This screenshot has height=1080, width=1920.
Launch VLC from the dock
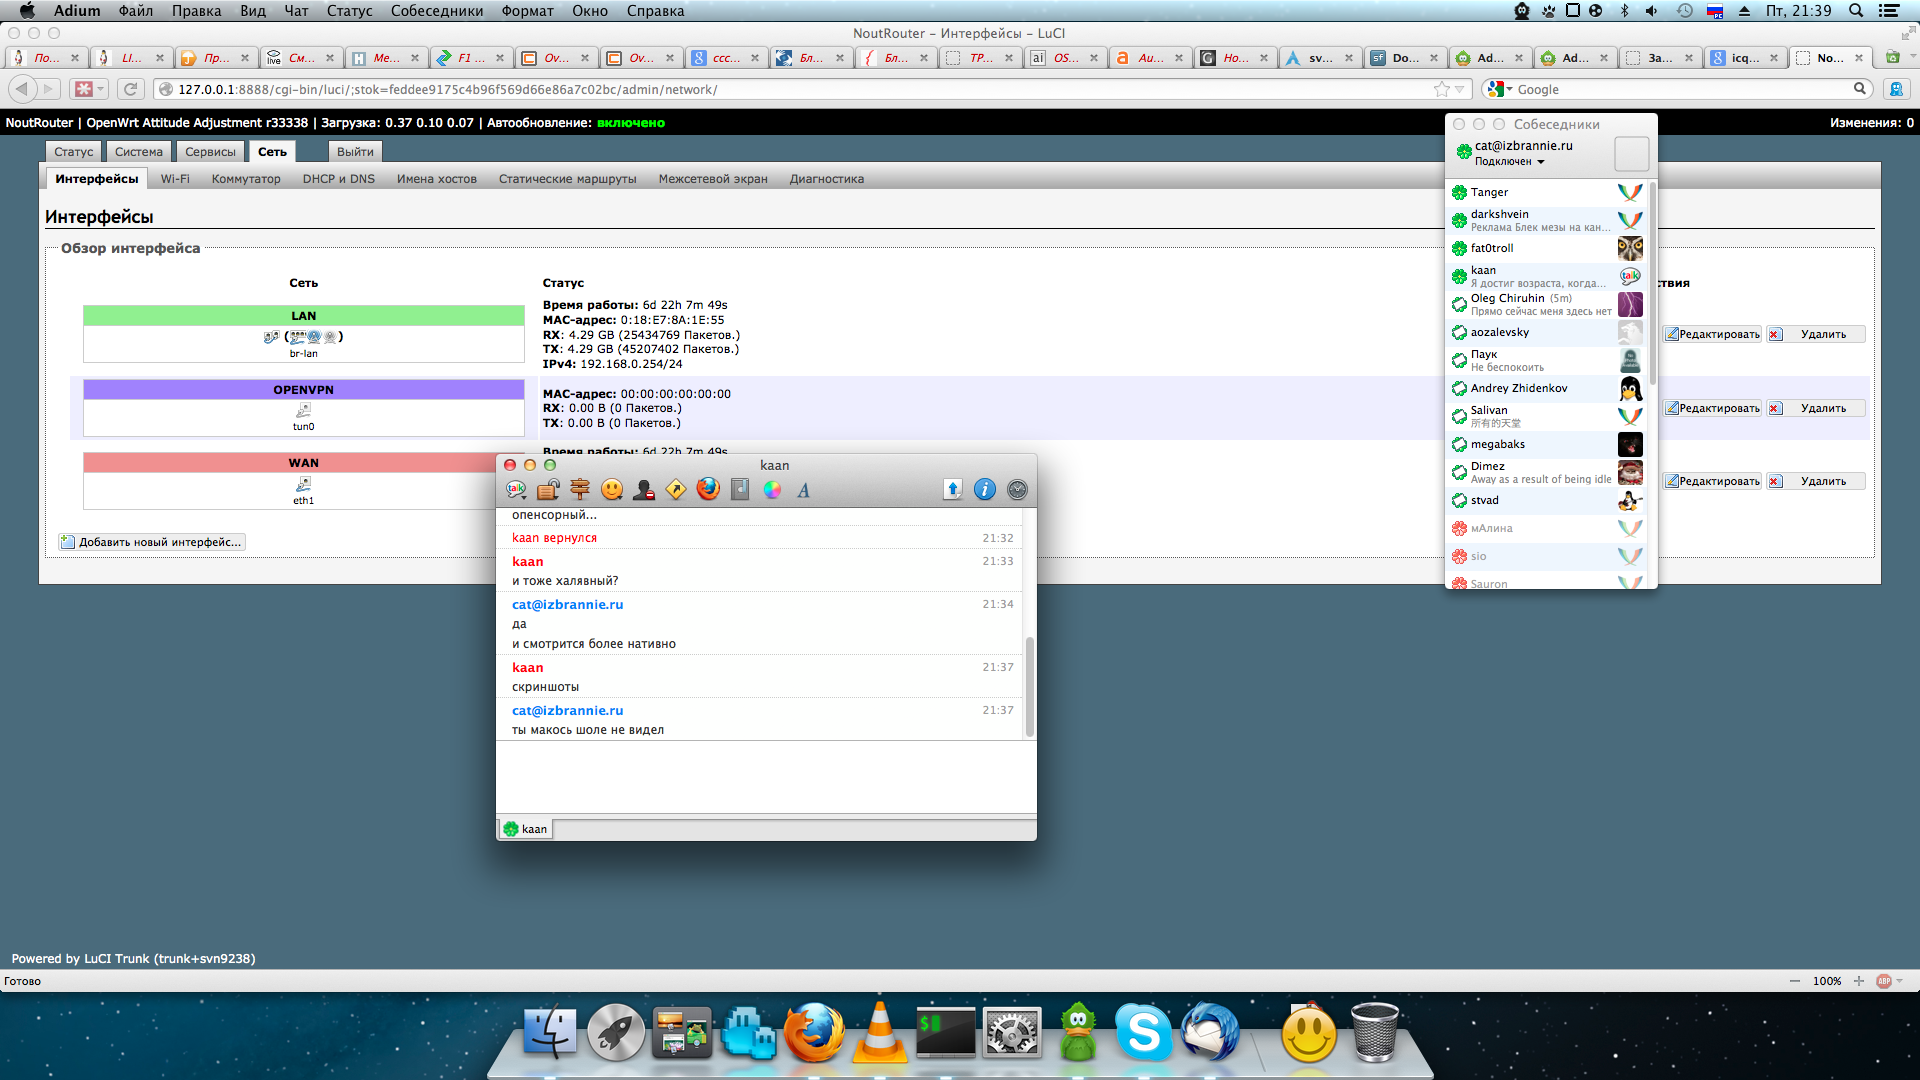click(879, 1033)
